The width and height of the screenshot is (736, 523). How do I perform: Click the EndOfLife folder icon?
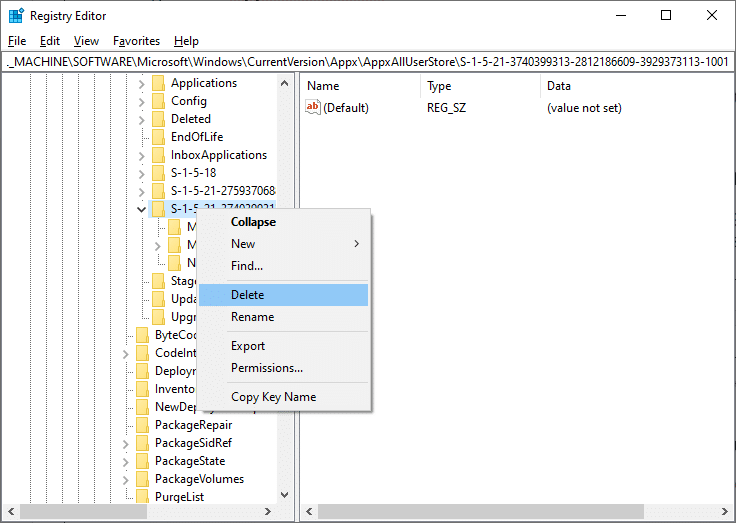159,137
